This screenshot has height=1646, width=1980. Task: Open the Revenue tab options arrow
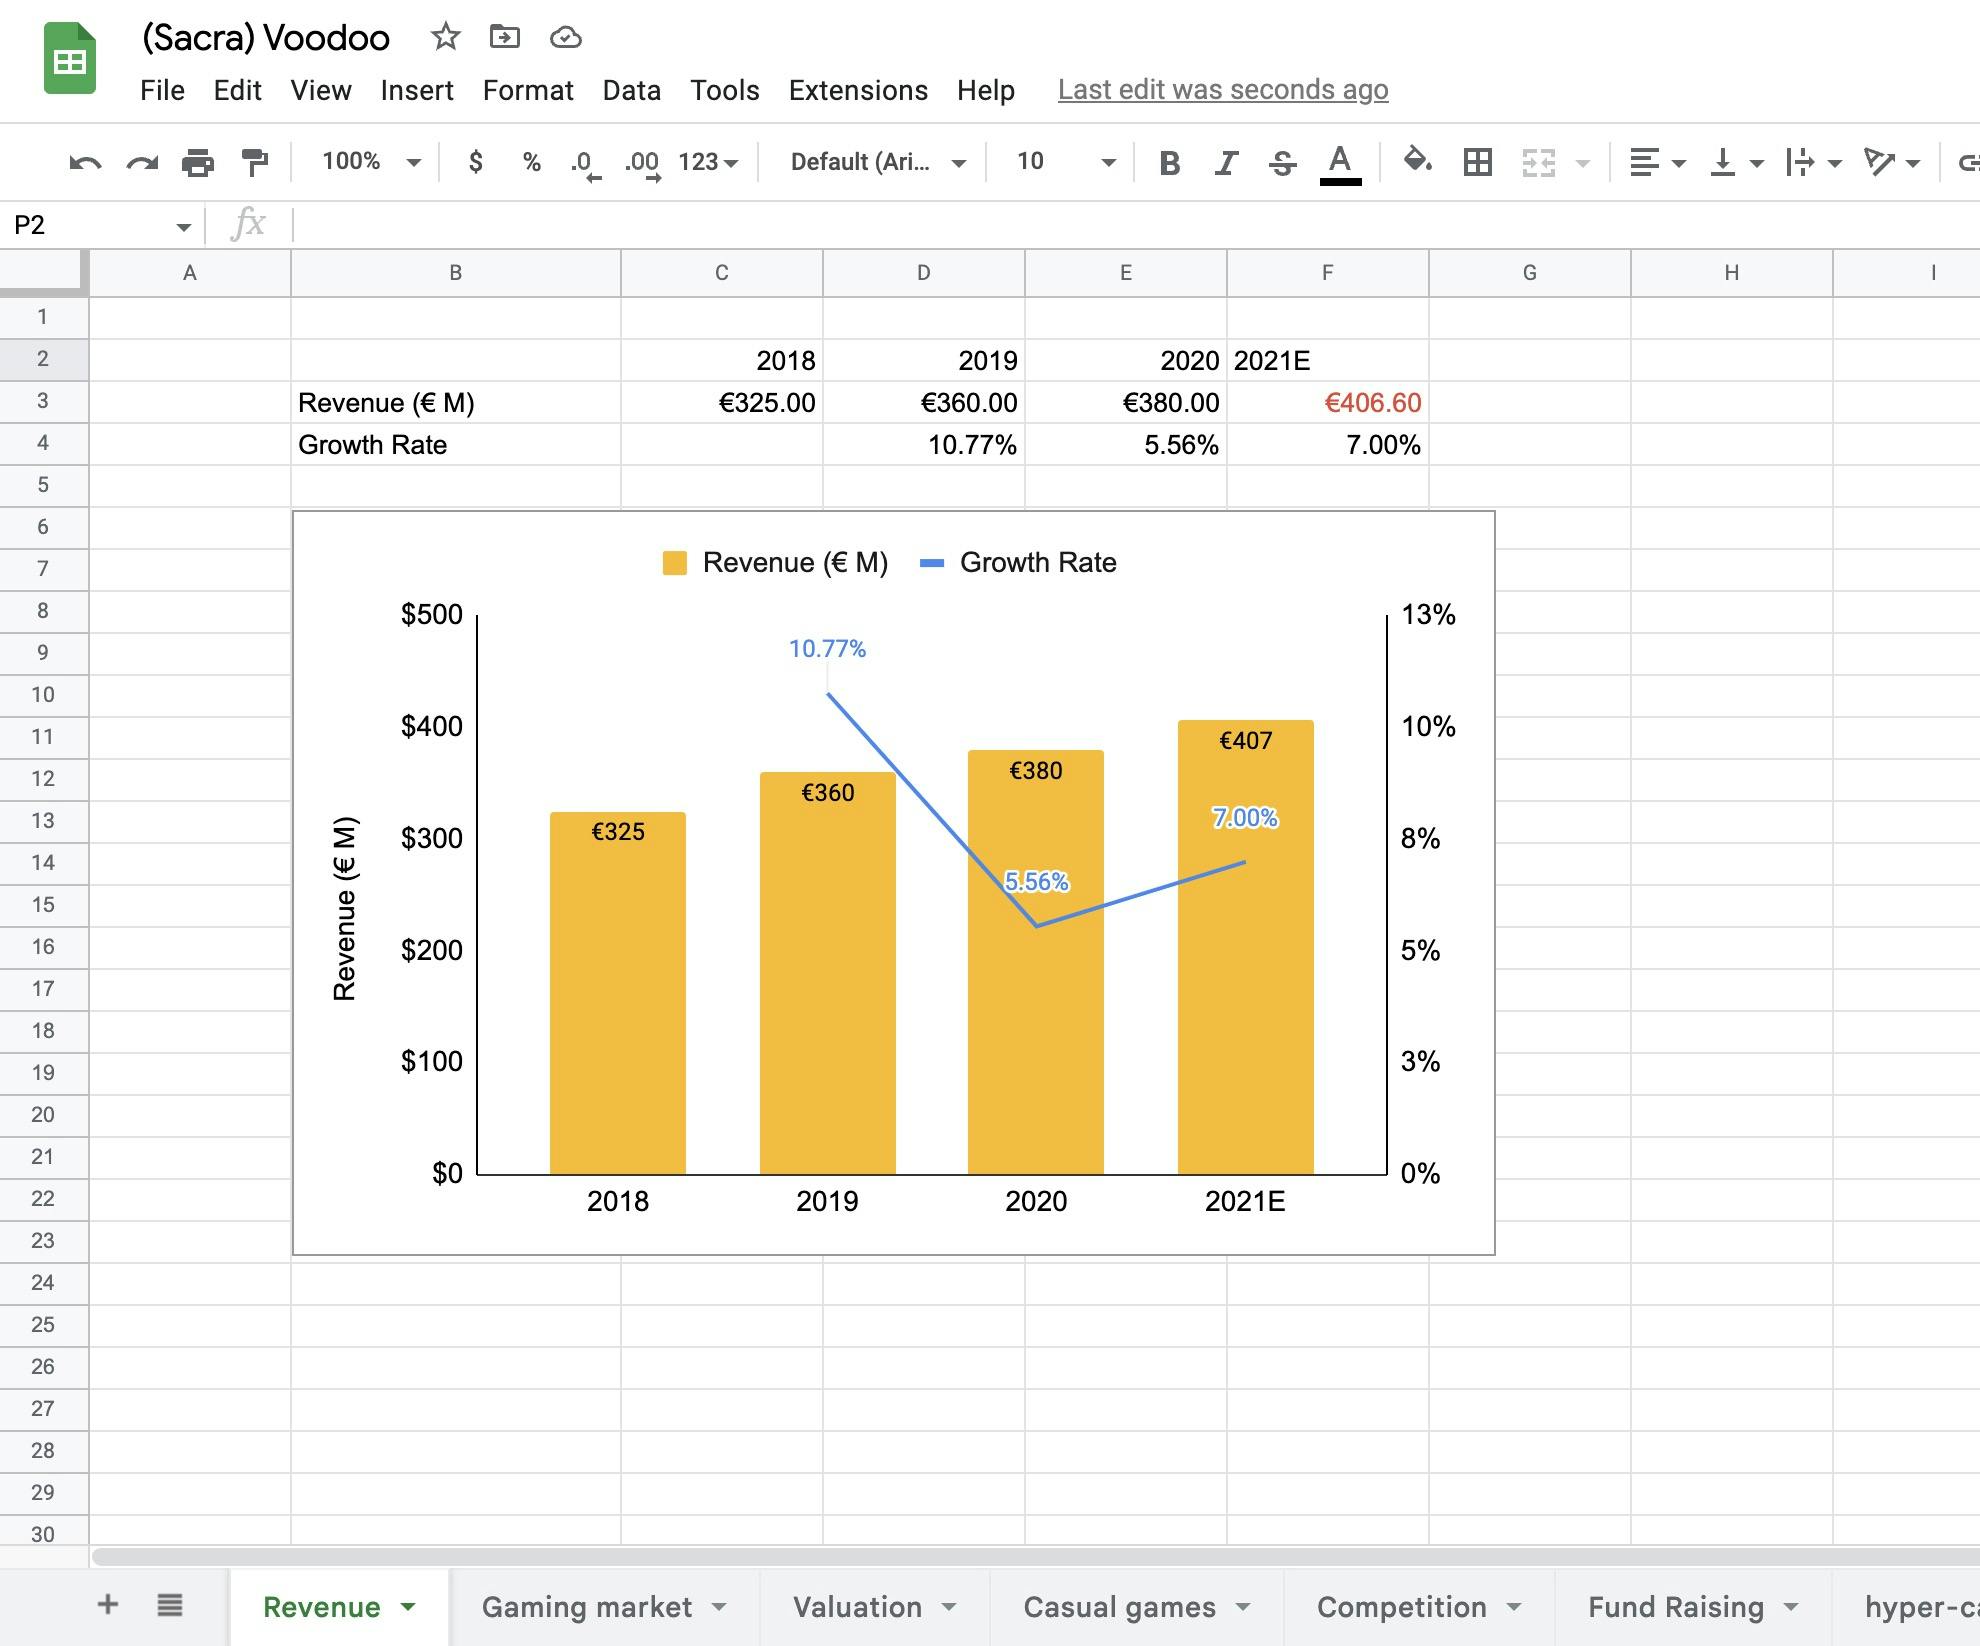[408, 1607]
